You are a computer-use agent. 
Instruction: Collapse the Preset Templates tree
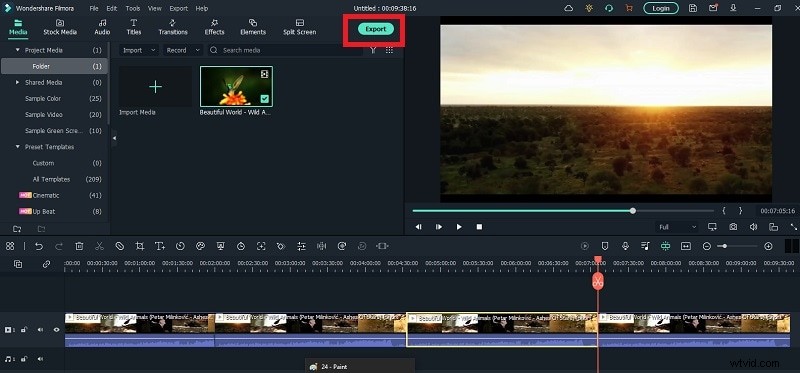tap(18, 147)
